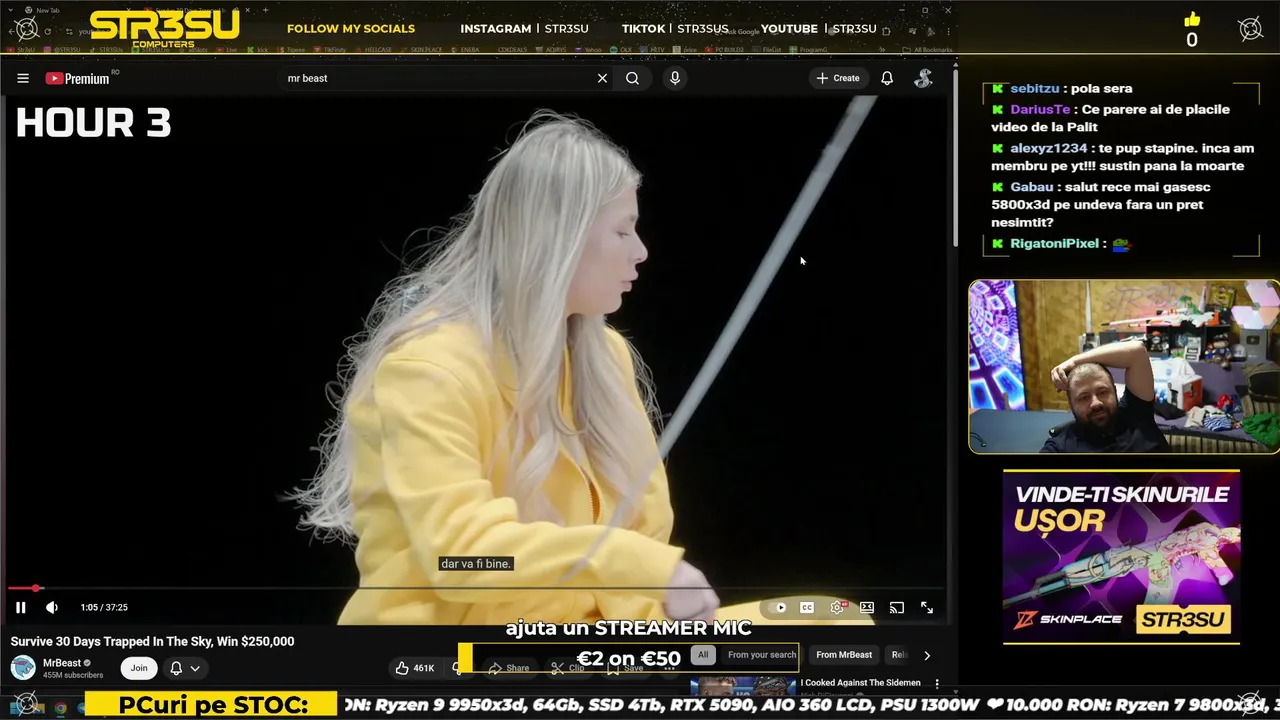Open player settings gear menu
This screenshot has width=1280, height=720.
[838, 607]
